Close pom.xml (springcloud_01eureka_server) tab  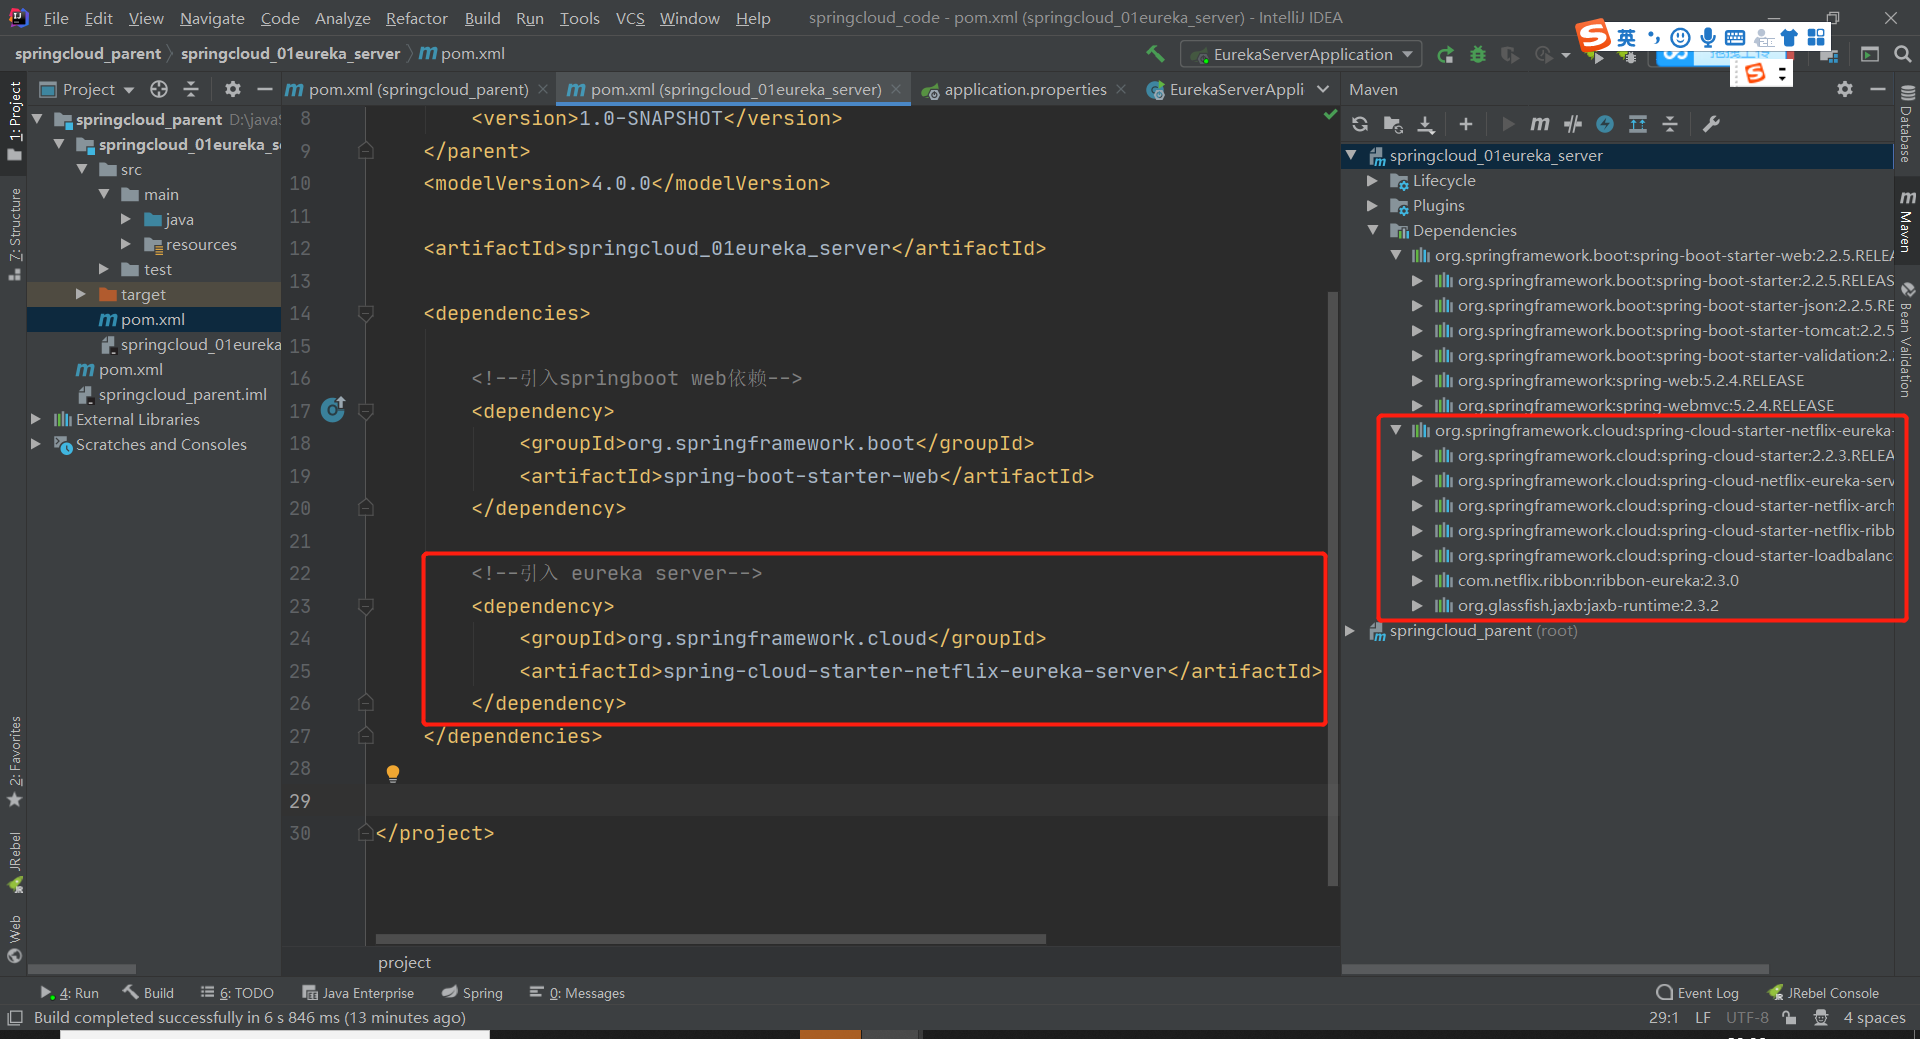pyautogui.click(x=896, y=89)
